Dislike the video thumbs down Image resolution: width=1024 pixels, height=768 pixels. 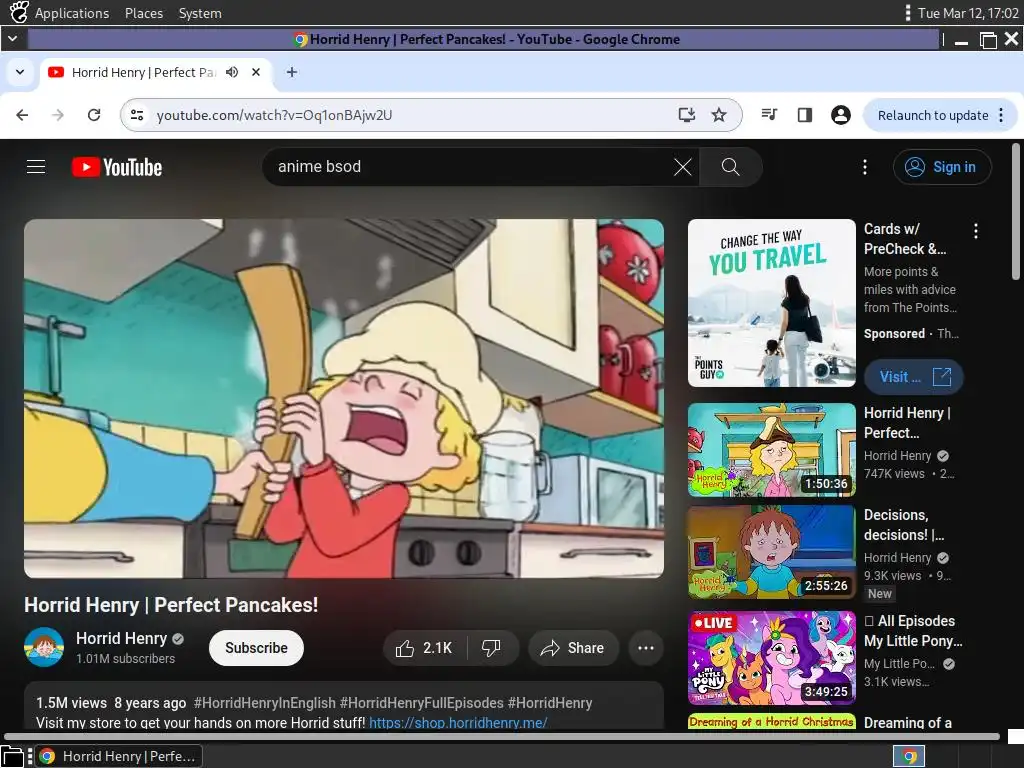[x=491, y=648]
